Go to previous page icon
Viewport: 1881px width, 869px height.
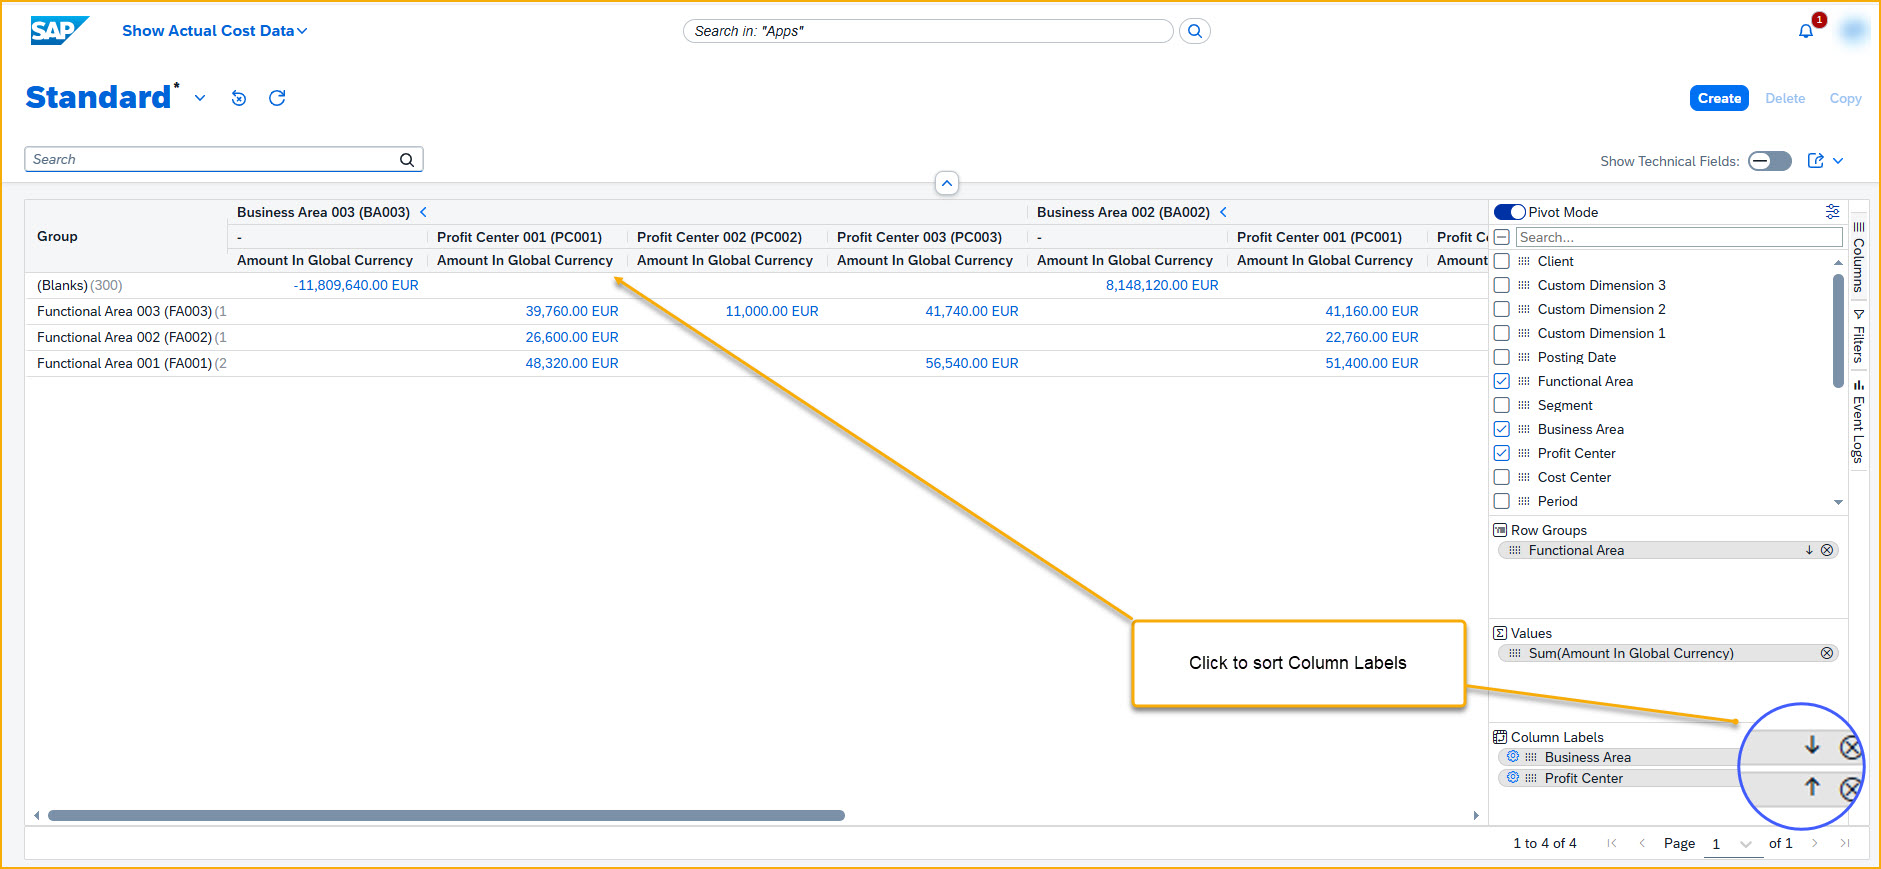coord(1642,843)
